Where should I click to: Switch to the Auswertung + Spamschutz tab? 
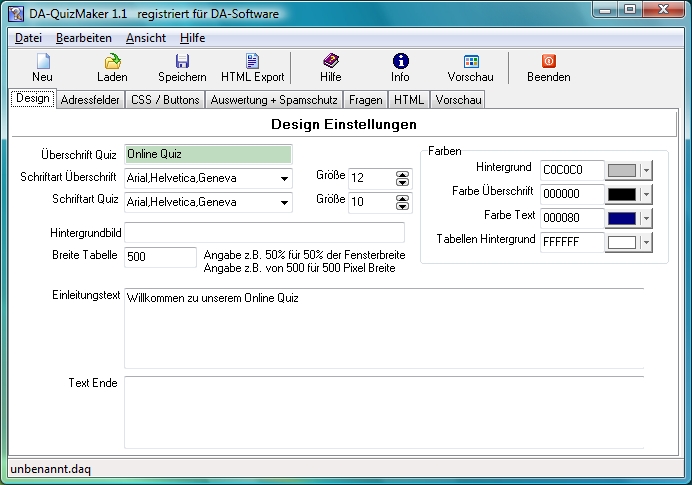click(274, 100)
